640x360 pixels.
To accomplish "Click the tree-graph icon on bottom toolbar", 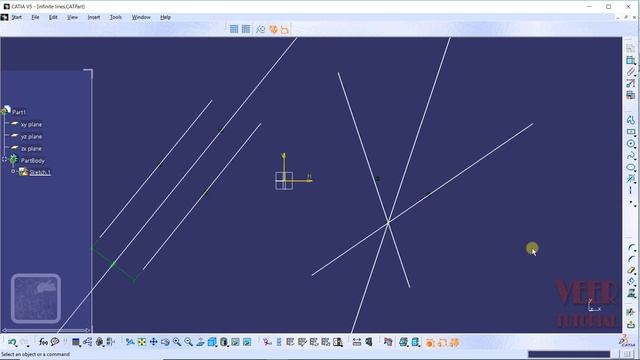I will tap(87, 342).
